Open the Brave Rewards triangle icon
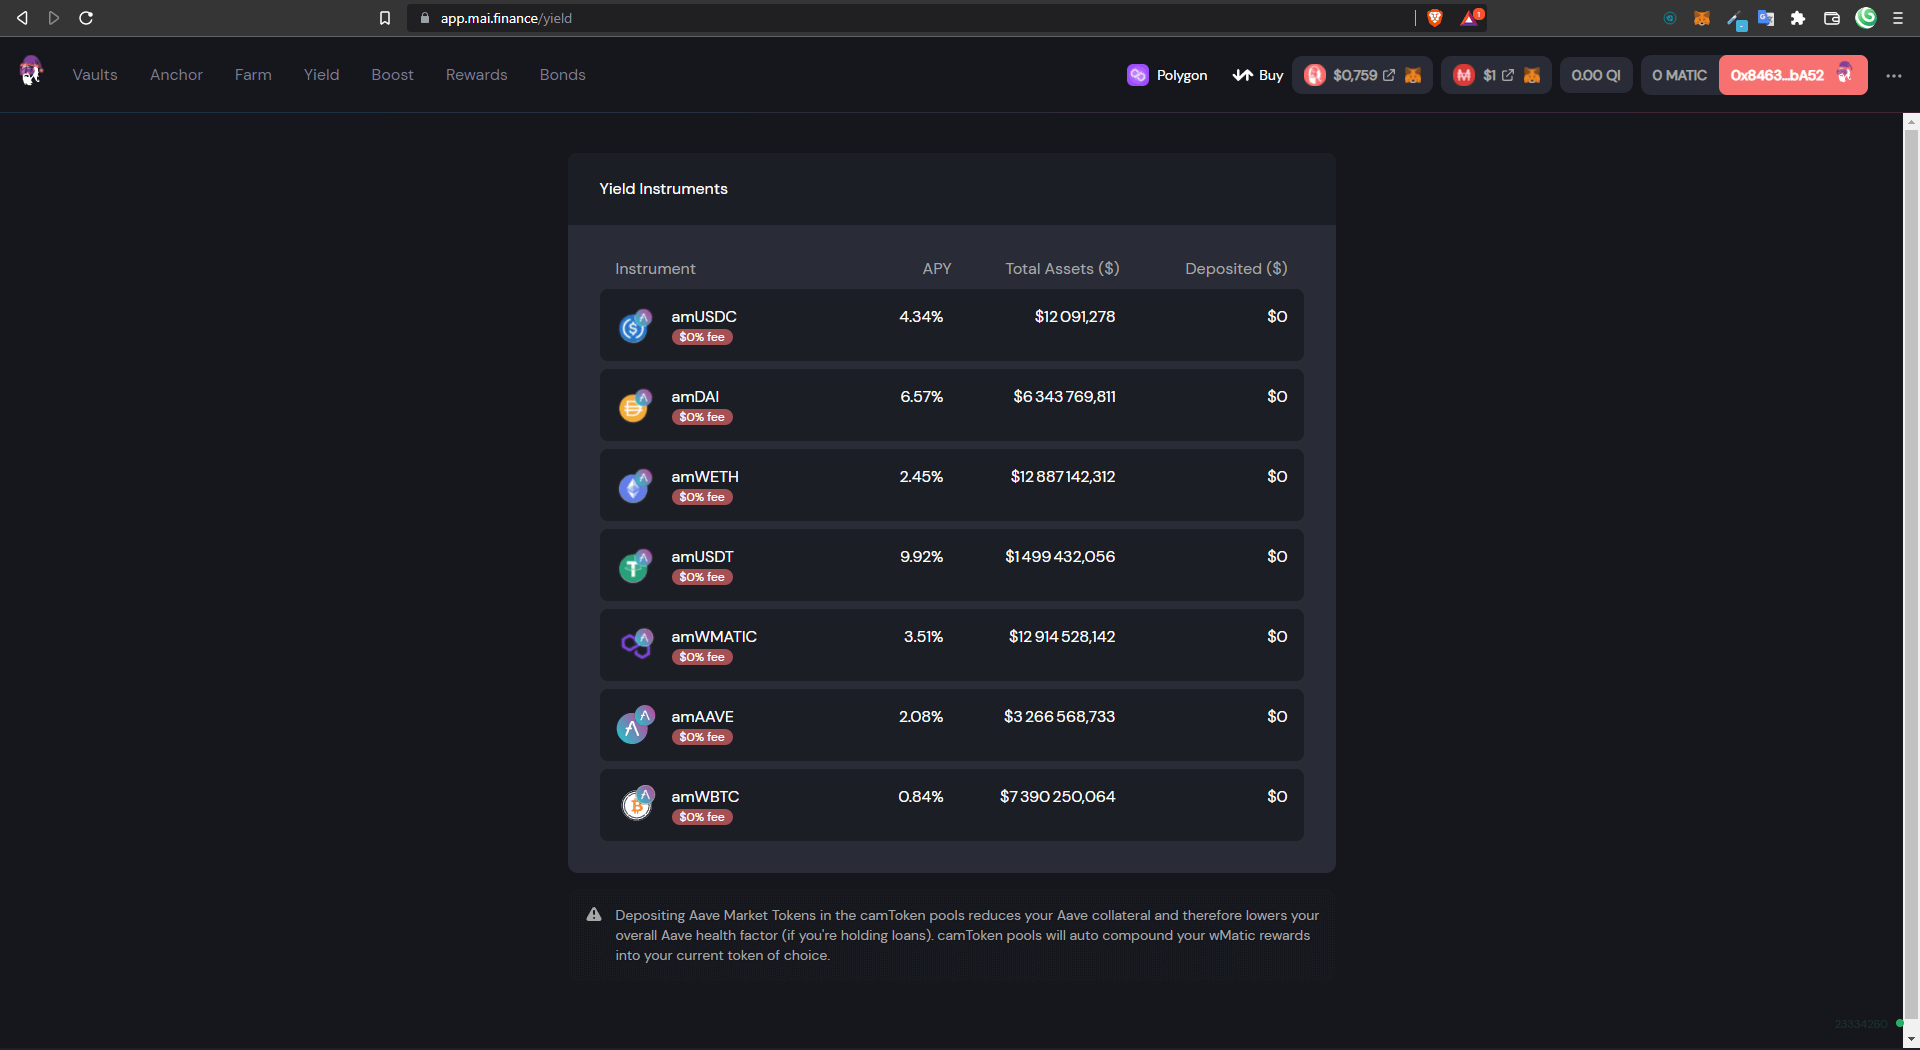The width and height of the screenshot is (1920, 1050). click(x=1470, y=18)
